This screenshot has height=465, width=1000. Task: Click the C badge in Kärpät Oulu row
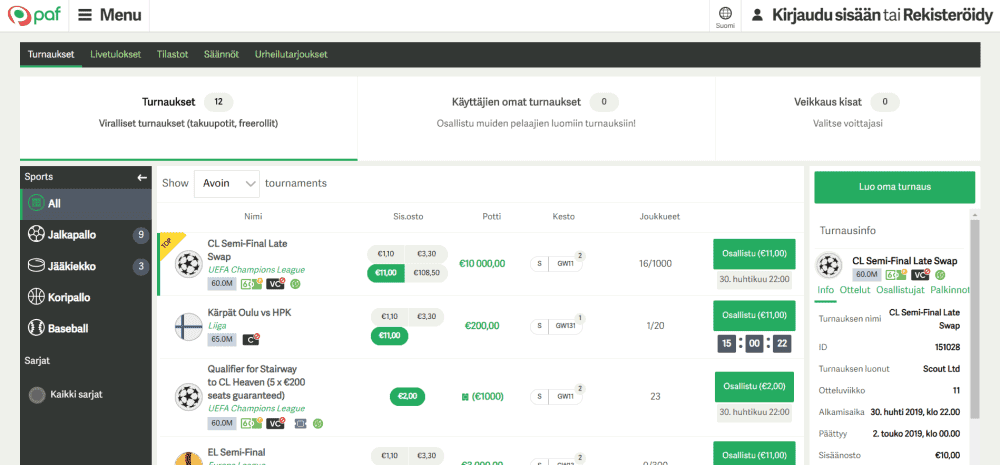click(x=251, y=339)
